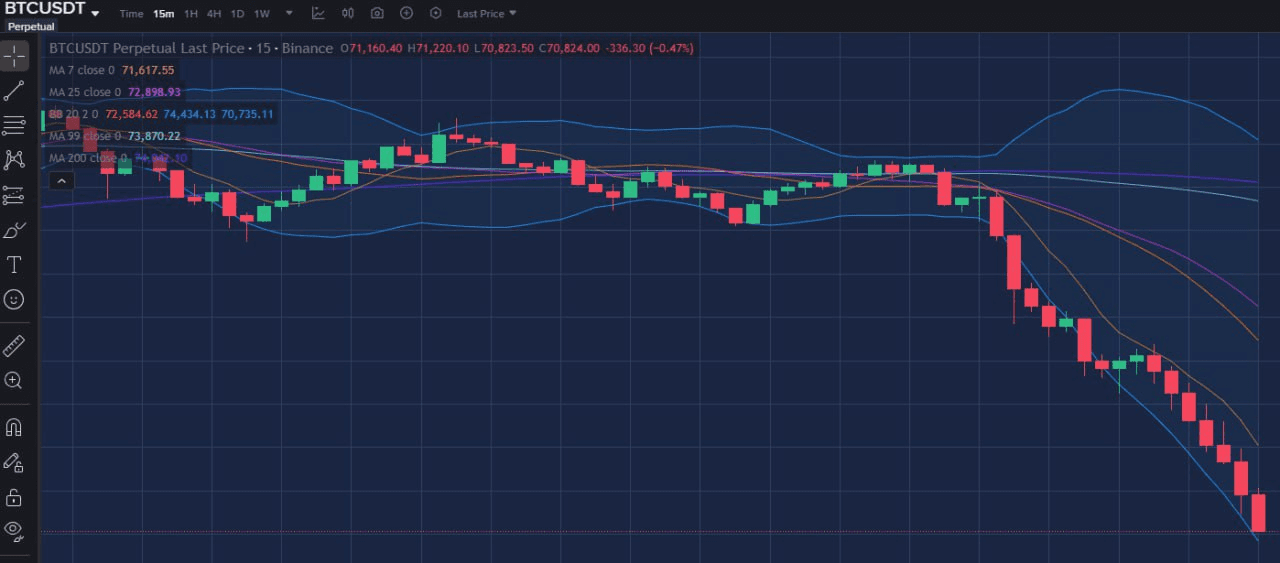
Task: Switch to the 1H timeframe
Action: click(190, 14)
